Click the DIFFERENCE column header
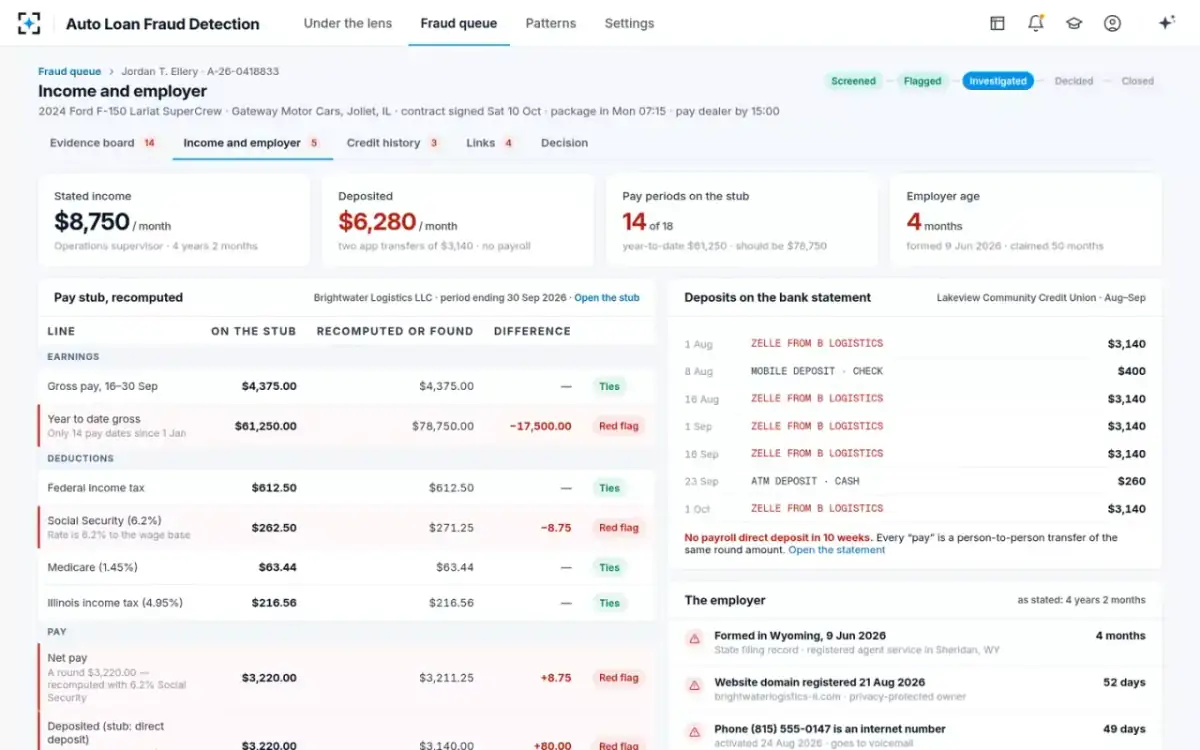This screenshot has width=1200, height=750. click(x=532, y=331)
